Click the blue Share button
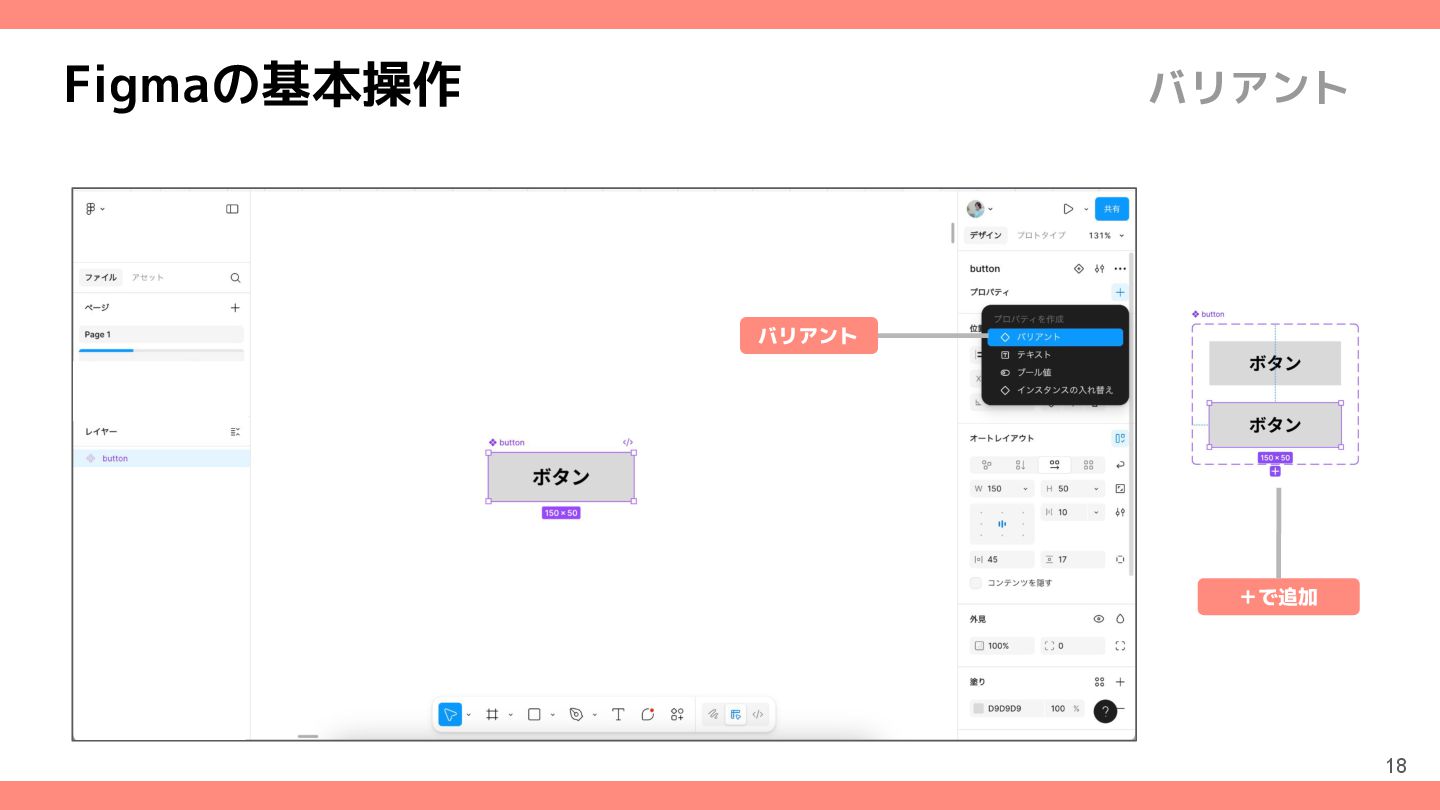Image resolution: width=1440 pixels, height=810 pixels. coord(1112,209)
